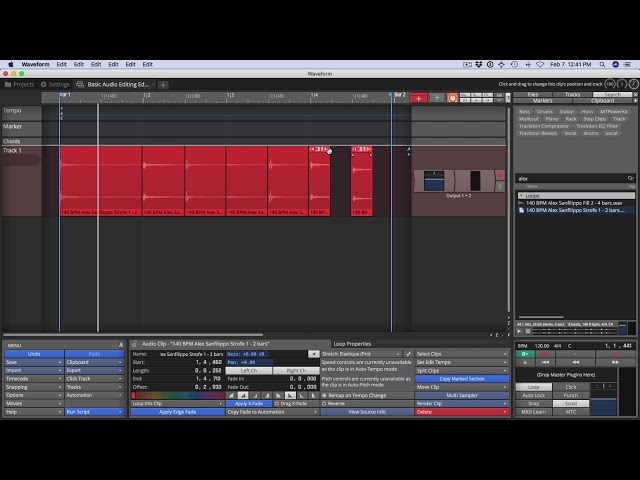Open the red Delete dropdown
The image size is (640, 480).
[x=462, y=412]
